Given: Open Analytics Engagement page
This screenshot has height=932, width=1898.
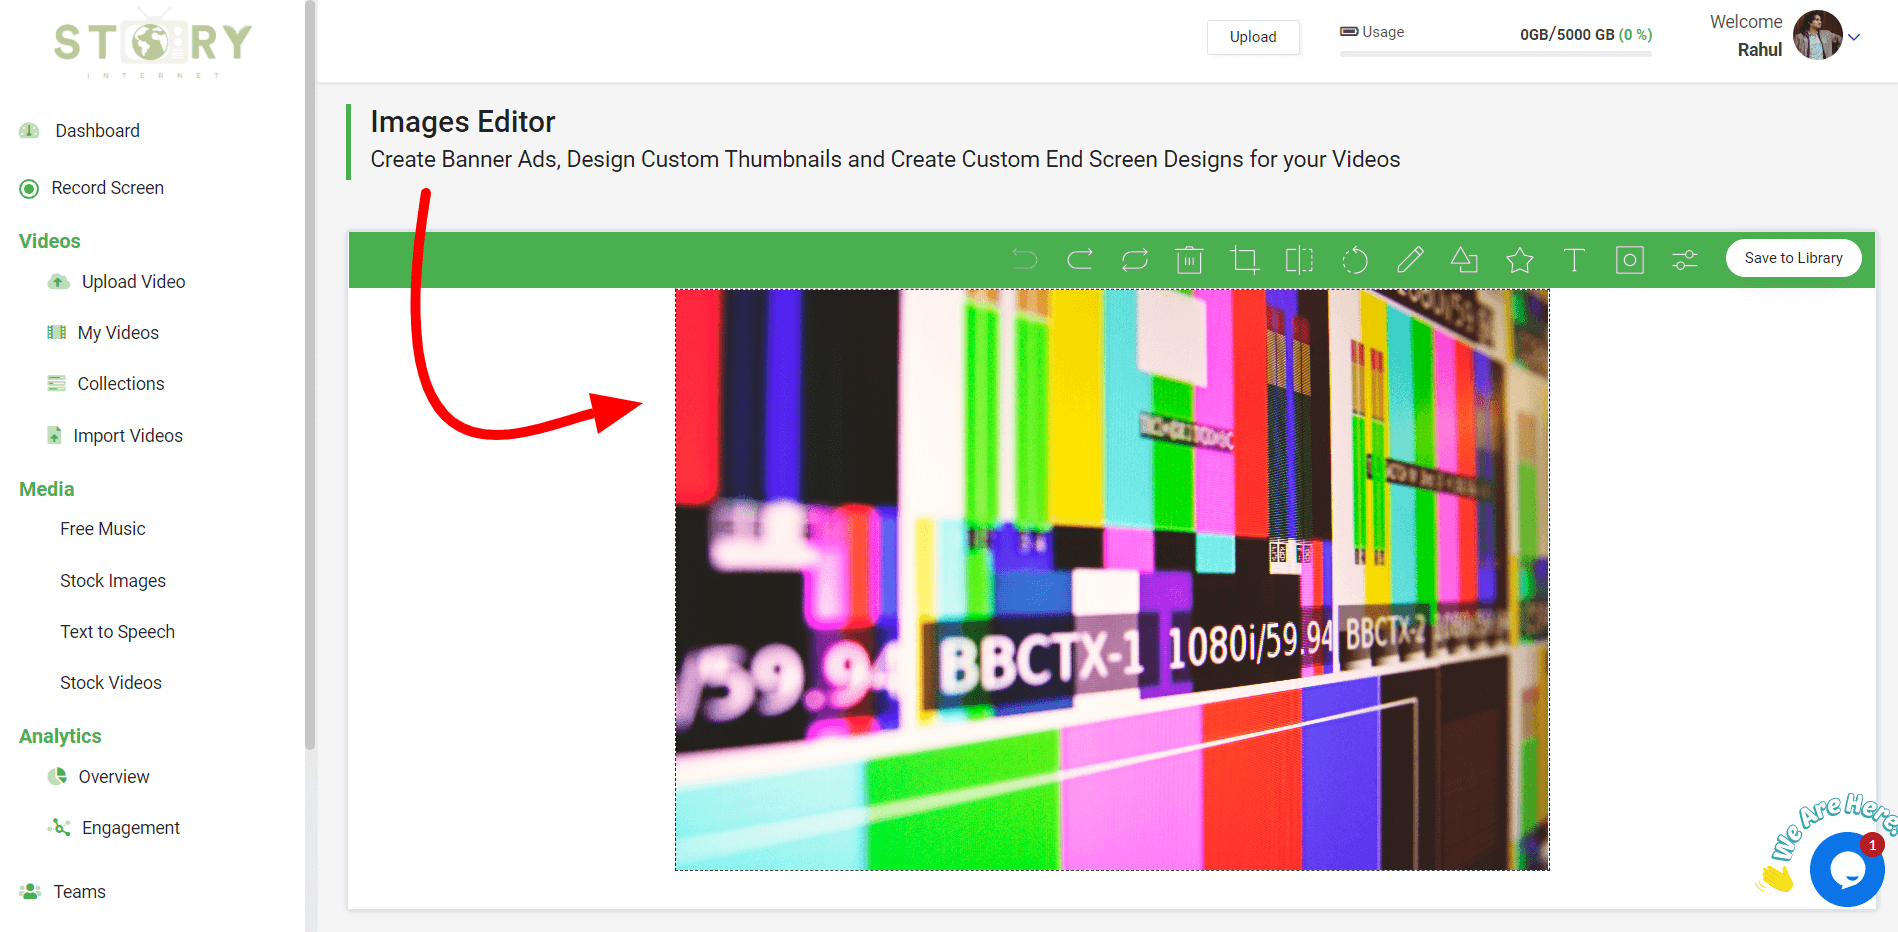Looking at the screenshot, I should tap(131, 828).
